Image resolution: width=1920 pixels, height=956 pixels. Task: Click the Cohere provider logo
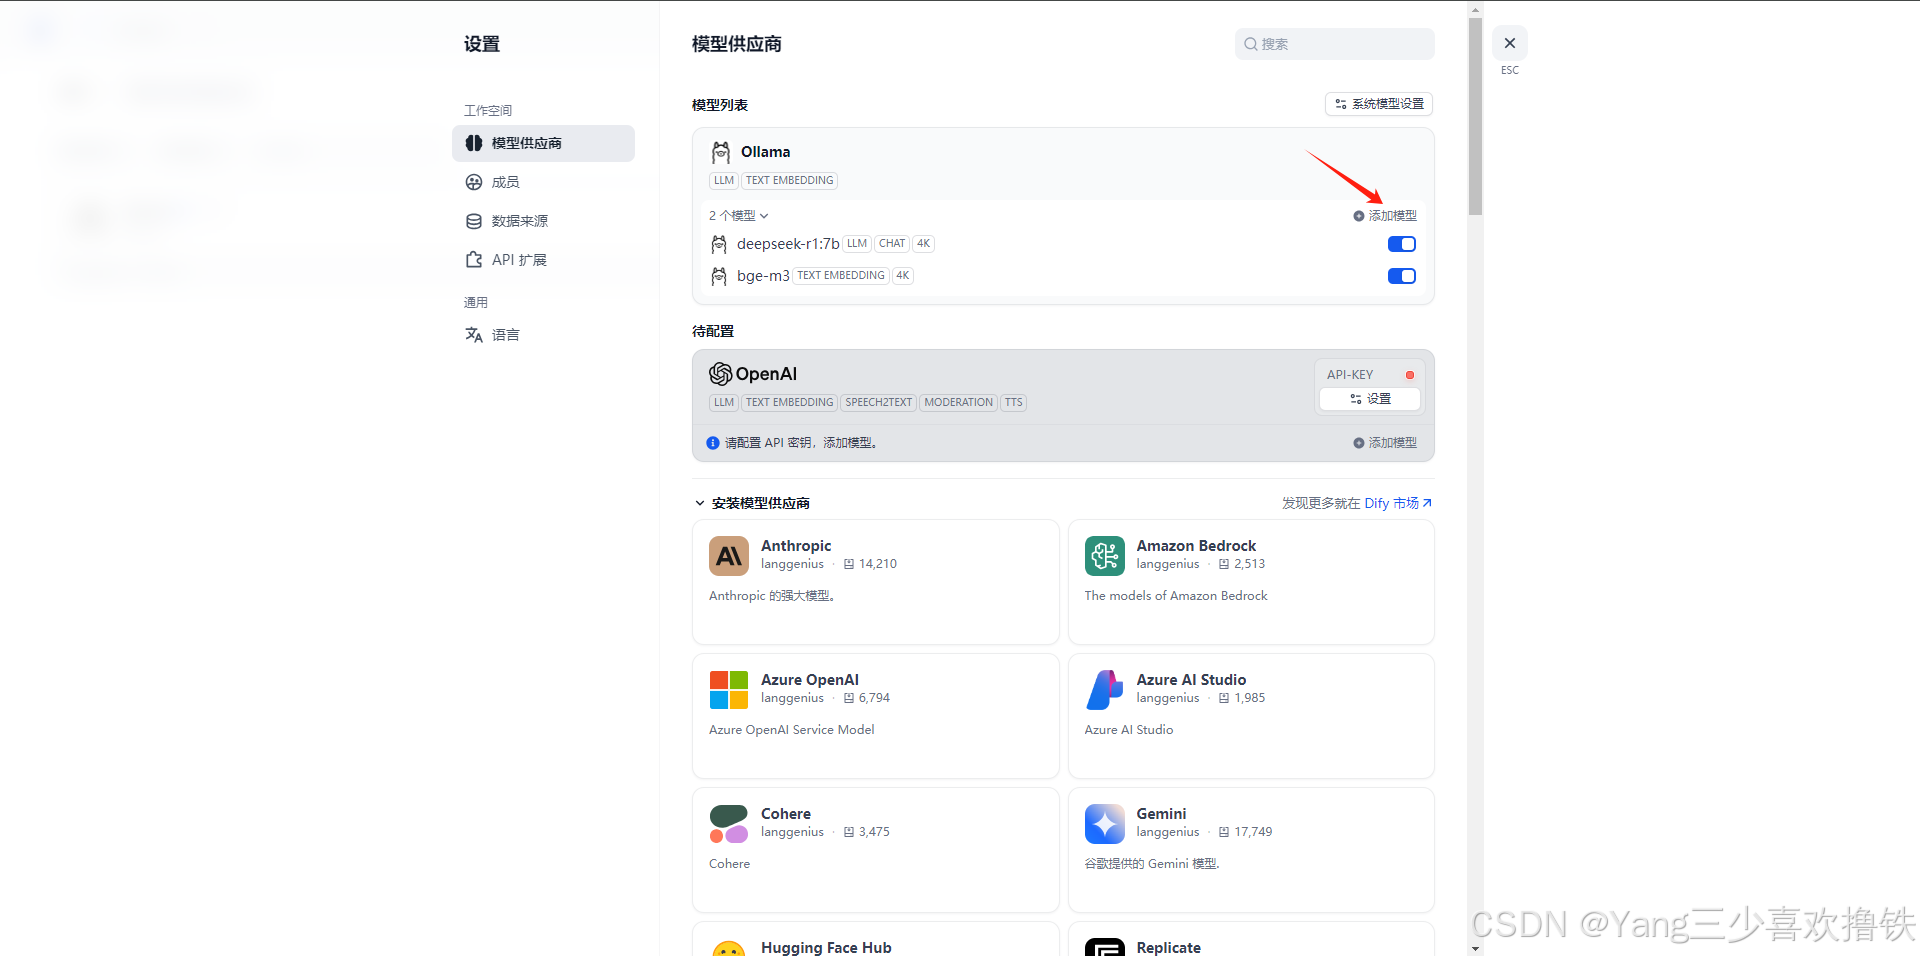click(729, 824)
